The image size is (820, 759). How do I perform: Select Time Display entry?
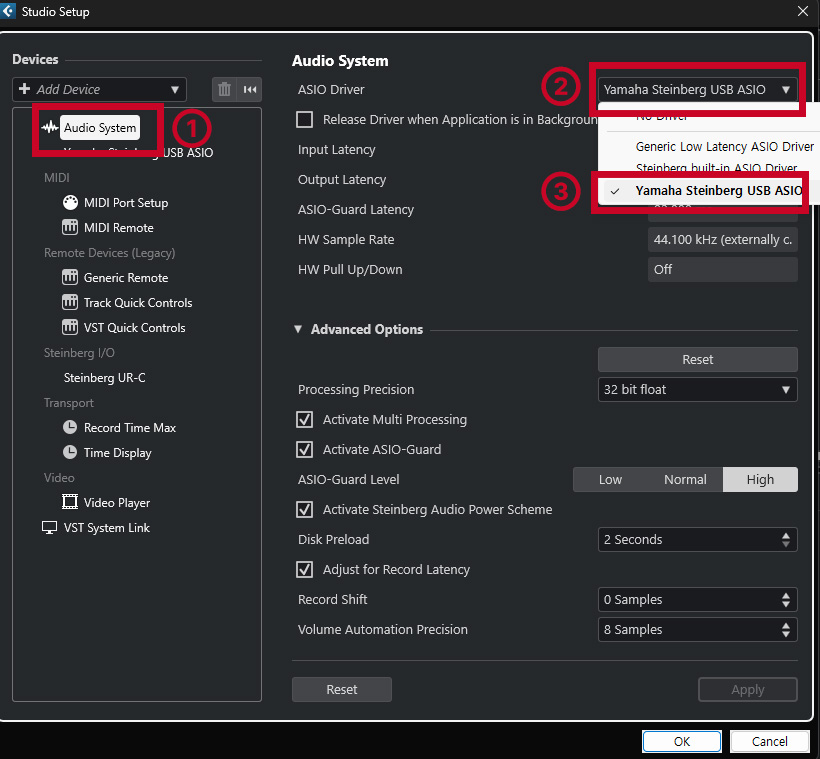[x=118, y=452]
